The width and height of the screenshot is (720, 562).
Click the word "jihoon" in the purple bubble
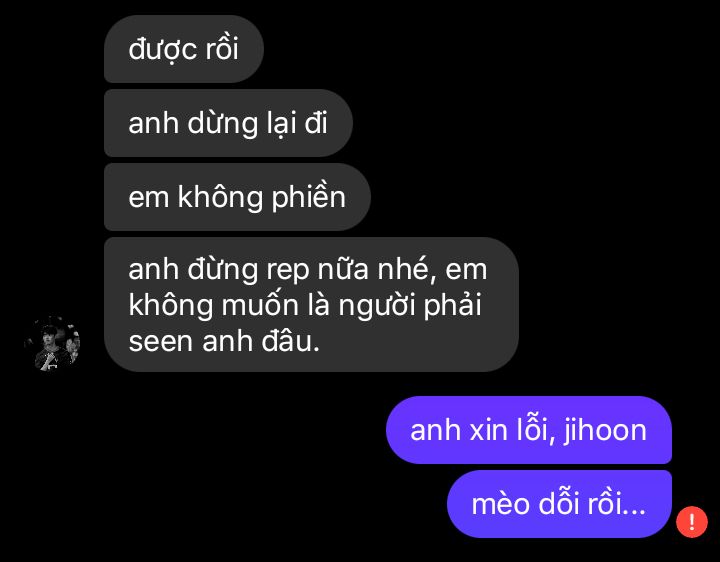[x=605, y=431]
